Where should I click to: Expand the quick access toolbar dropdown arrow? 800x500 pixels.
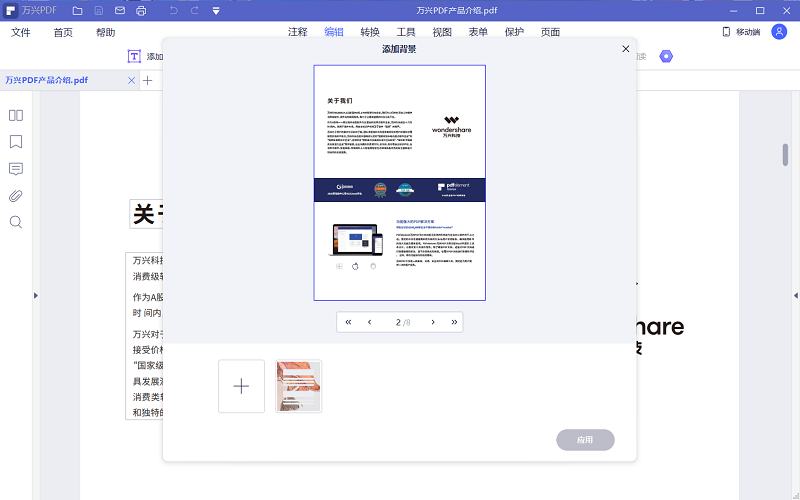point(216,11)
